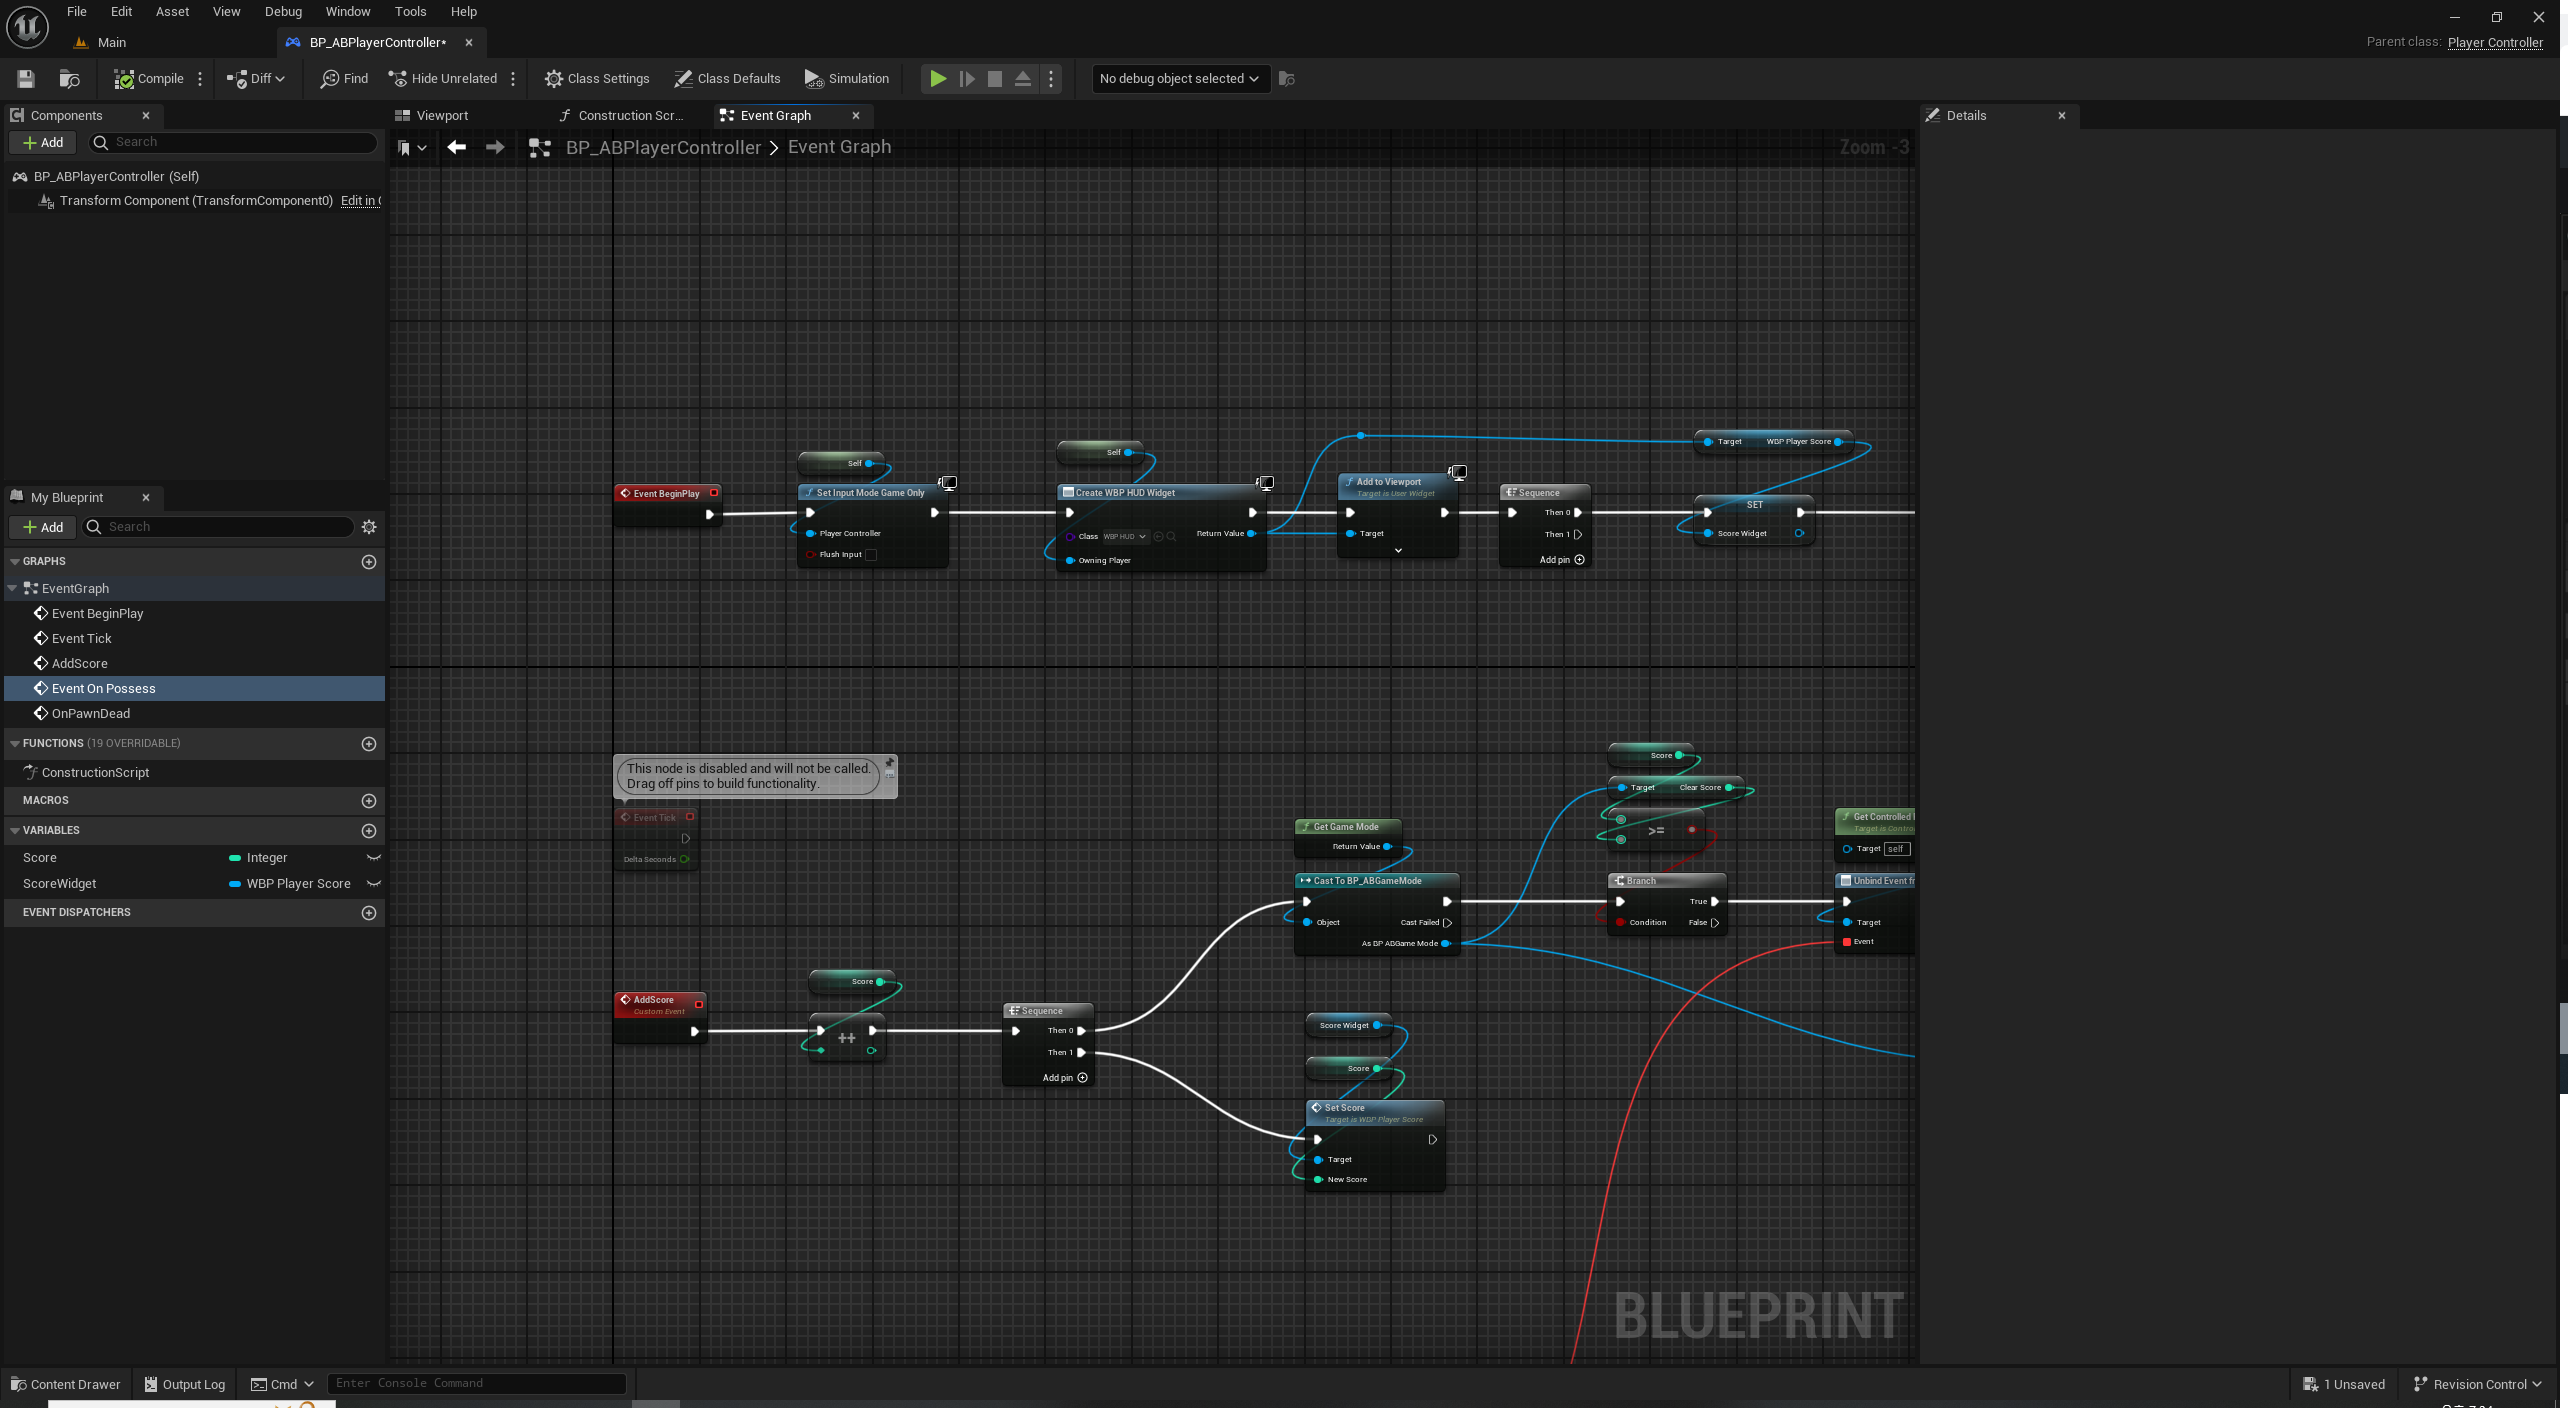
Task: Add a new component
Action: point(43,143)
